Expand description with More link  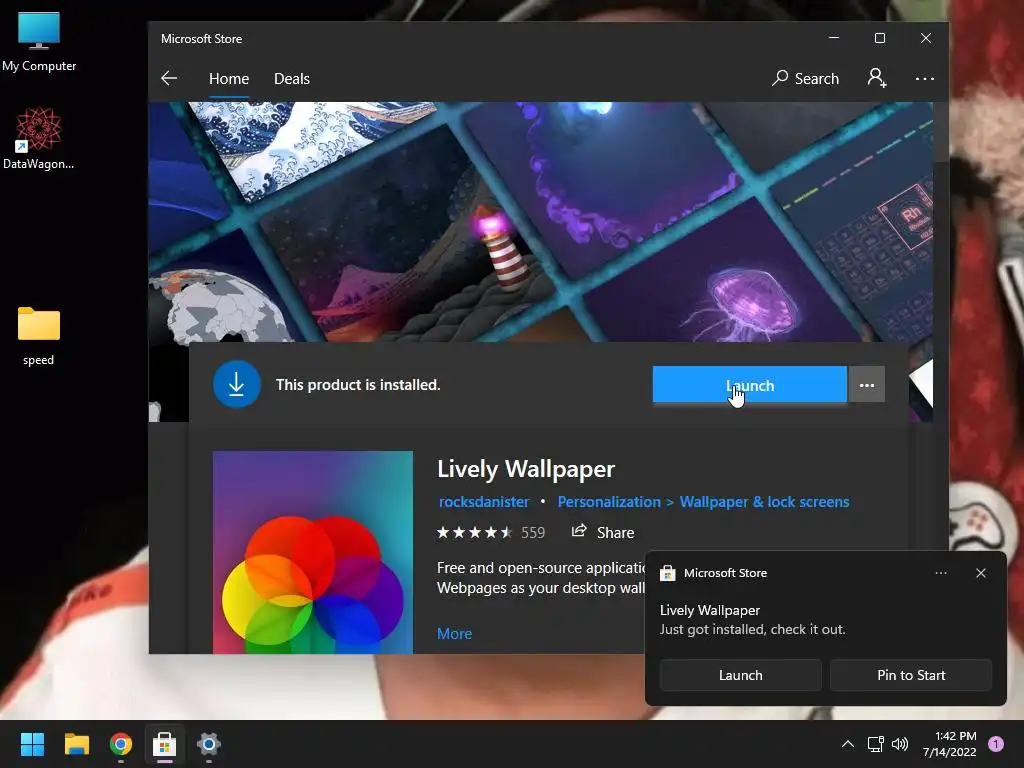click(454, 633)
